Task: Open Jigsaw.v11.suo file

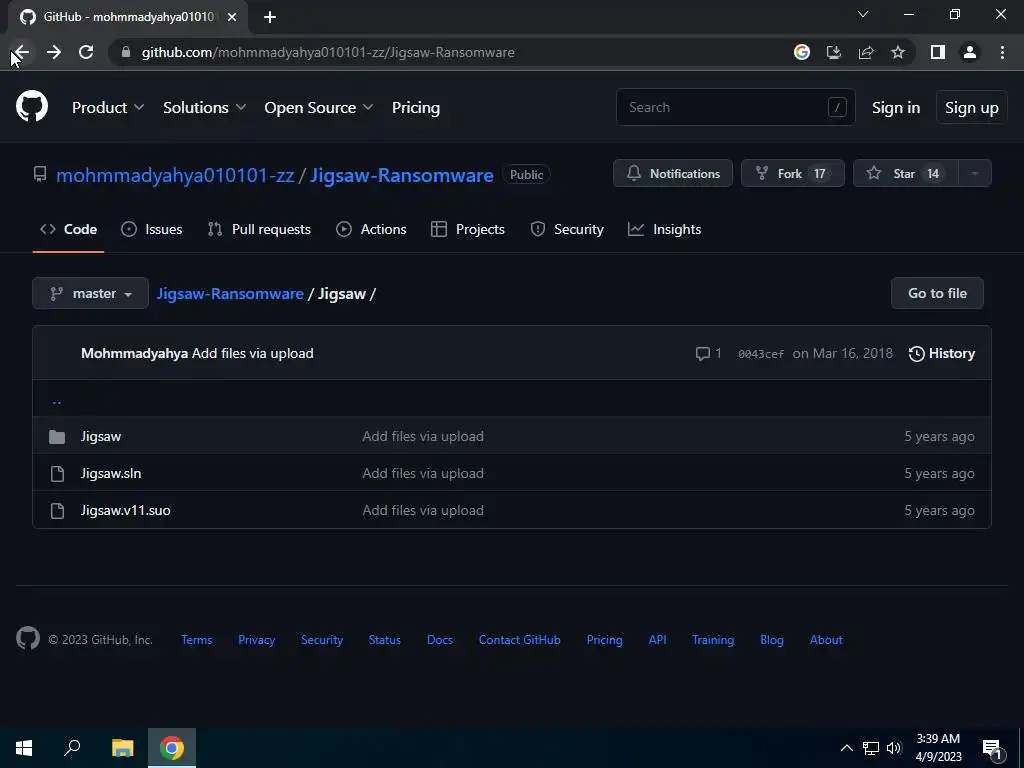Action: [x=125, y=511]
